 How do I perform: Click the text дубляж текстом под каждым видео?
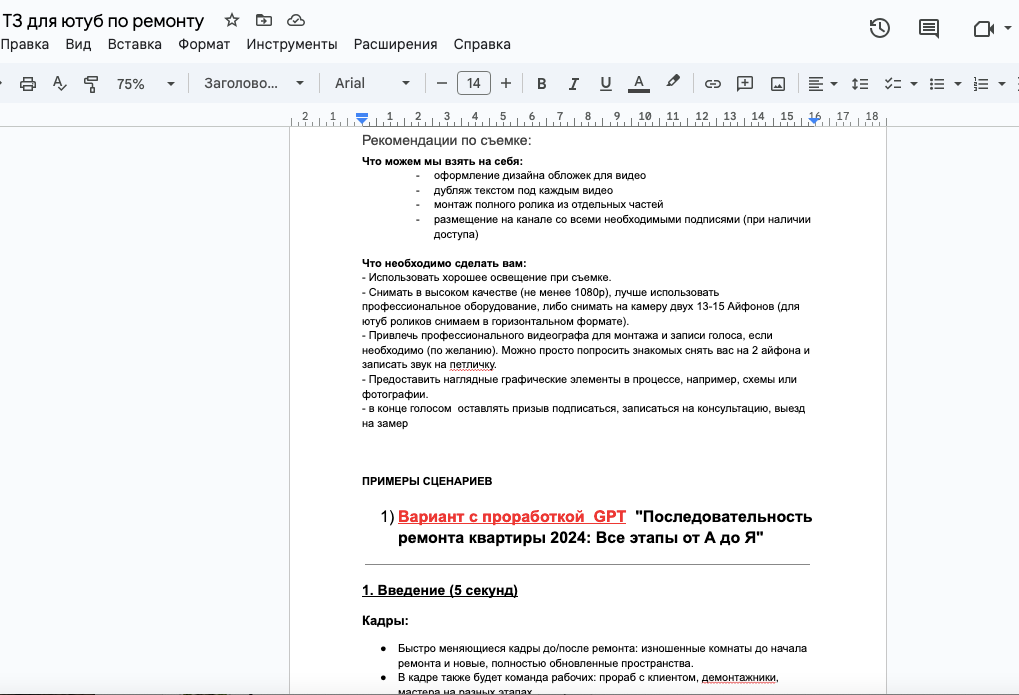click(x=523, y=190)
